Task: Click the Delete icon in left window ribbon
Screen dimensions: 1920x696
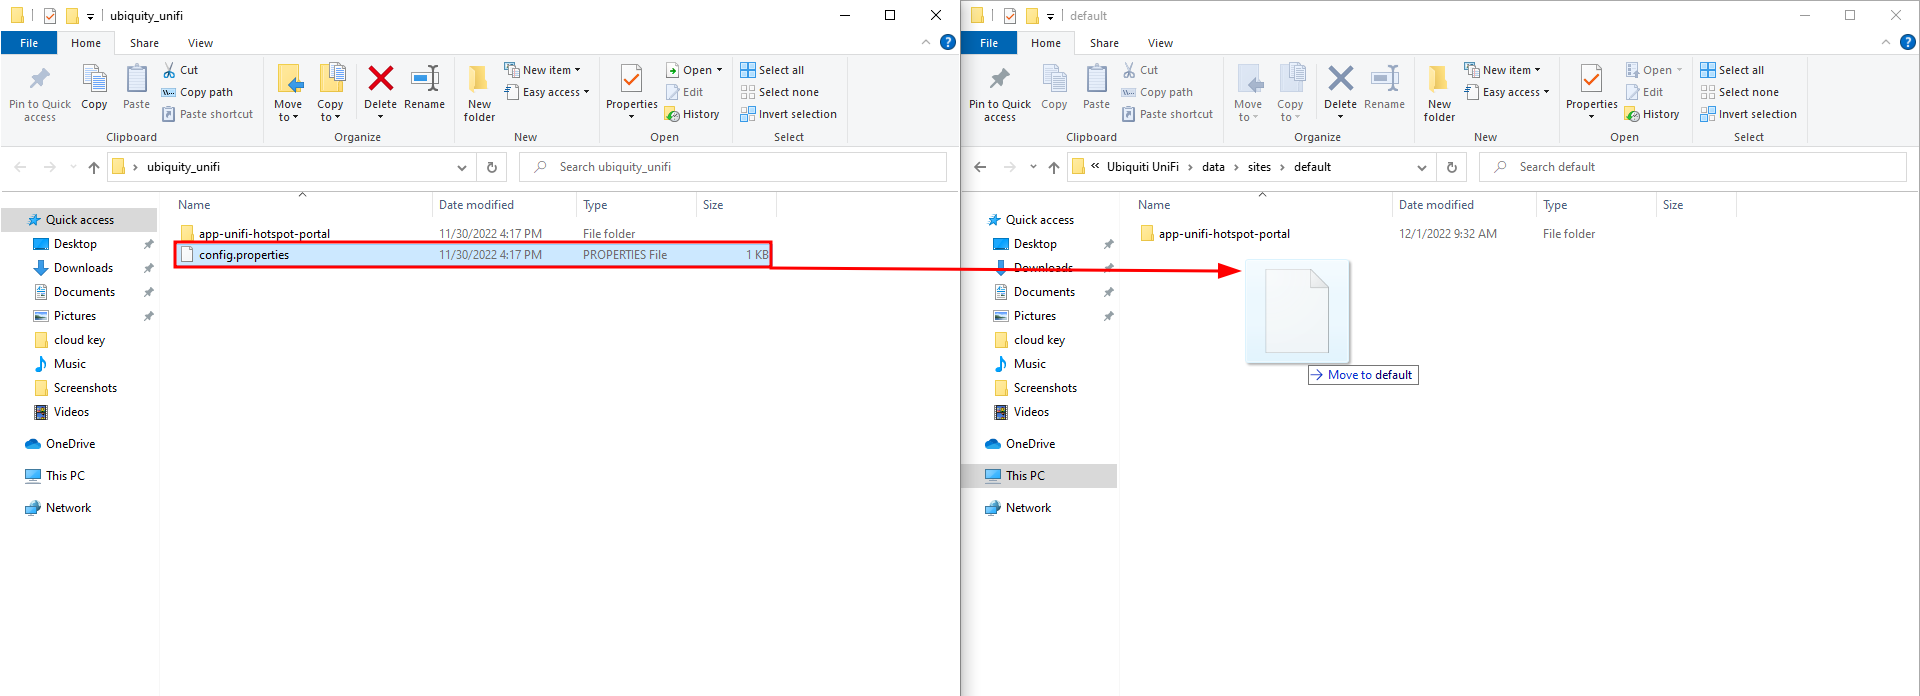Action: point(380,80)
